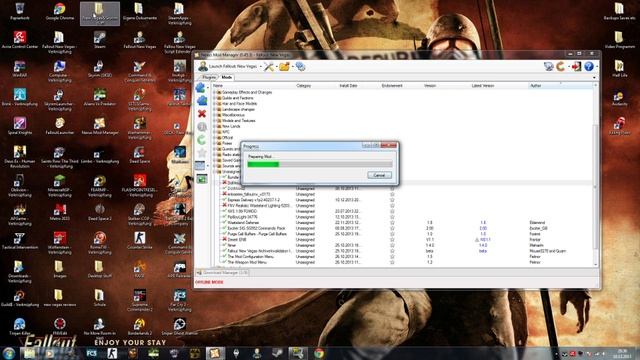Switch to the Mods tab
The height and width of the screenshot is (360, 640).
click(227, 77)
